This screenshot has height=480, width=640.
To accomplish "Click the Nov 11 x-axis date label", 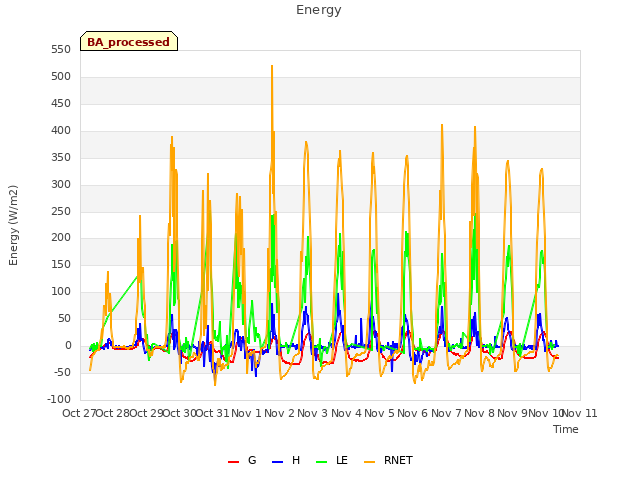I will tap(580, 413).
